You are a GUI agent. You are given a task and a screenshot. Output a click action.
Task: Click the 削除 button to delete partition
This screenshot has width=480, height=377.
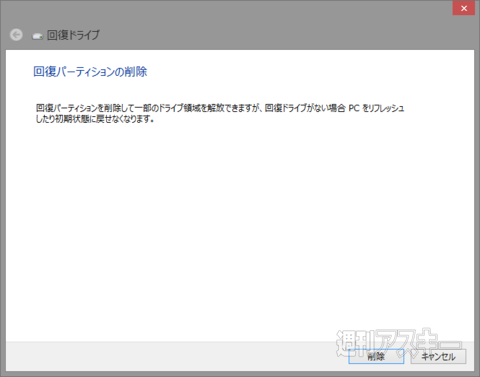point(376,356)
